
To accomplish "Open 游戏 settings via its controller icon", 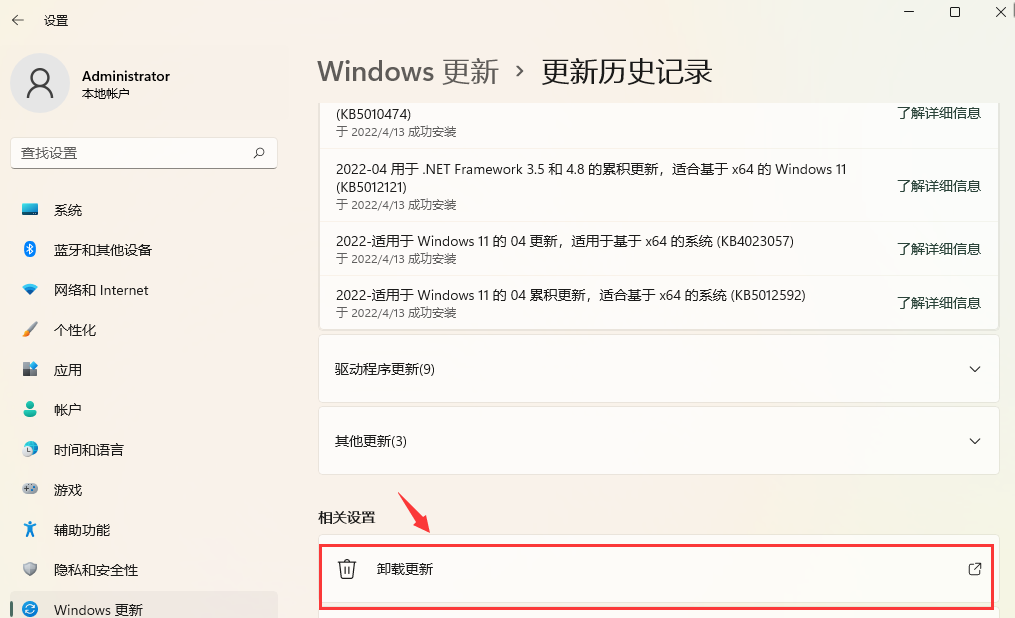I will click(29, 489).
